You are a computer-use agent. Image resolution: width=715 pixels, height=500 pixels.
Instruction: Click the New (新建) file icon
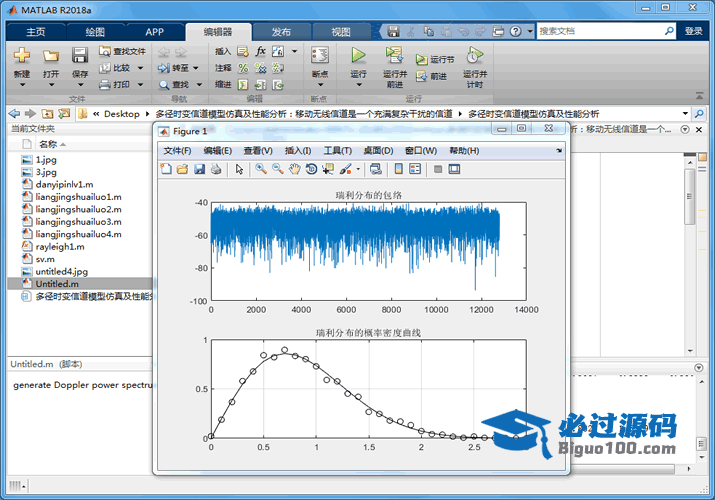(22, 55)
